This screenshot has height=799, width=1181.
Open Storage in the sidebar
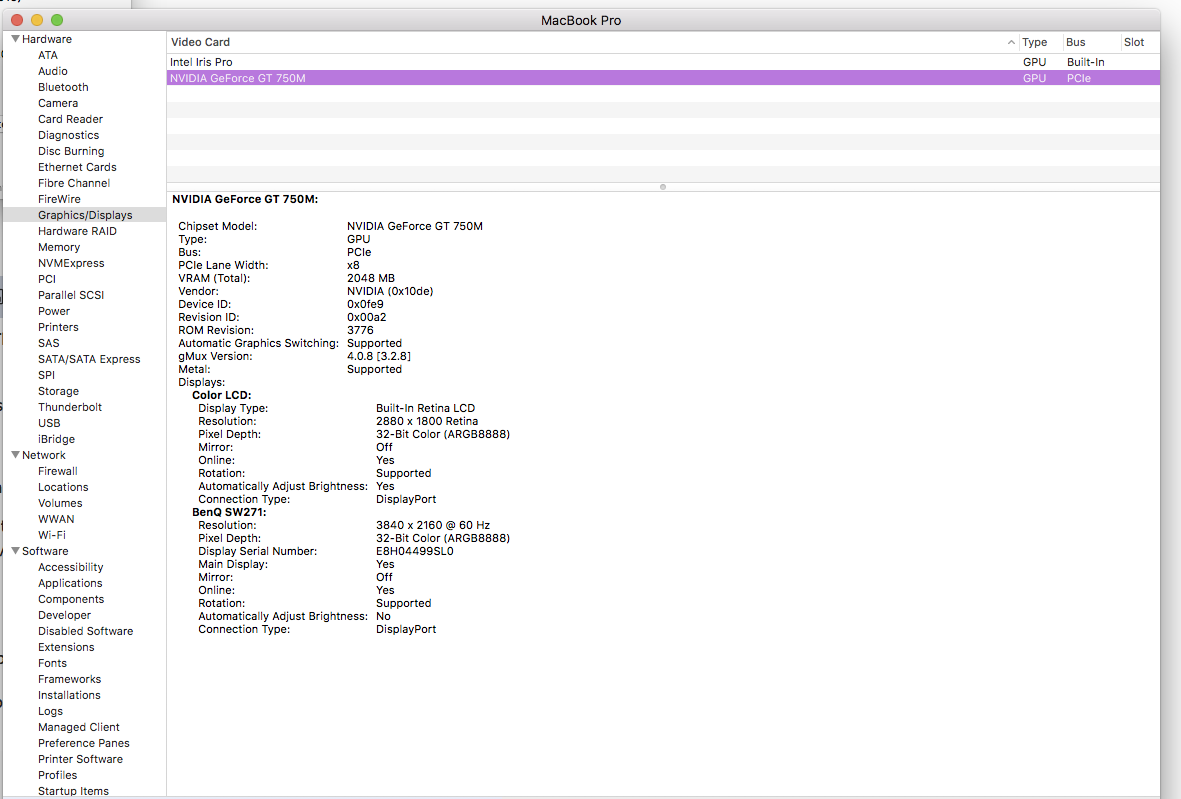coord(58,391)
